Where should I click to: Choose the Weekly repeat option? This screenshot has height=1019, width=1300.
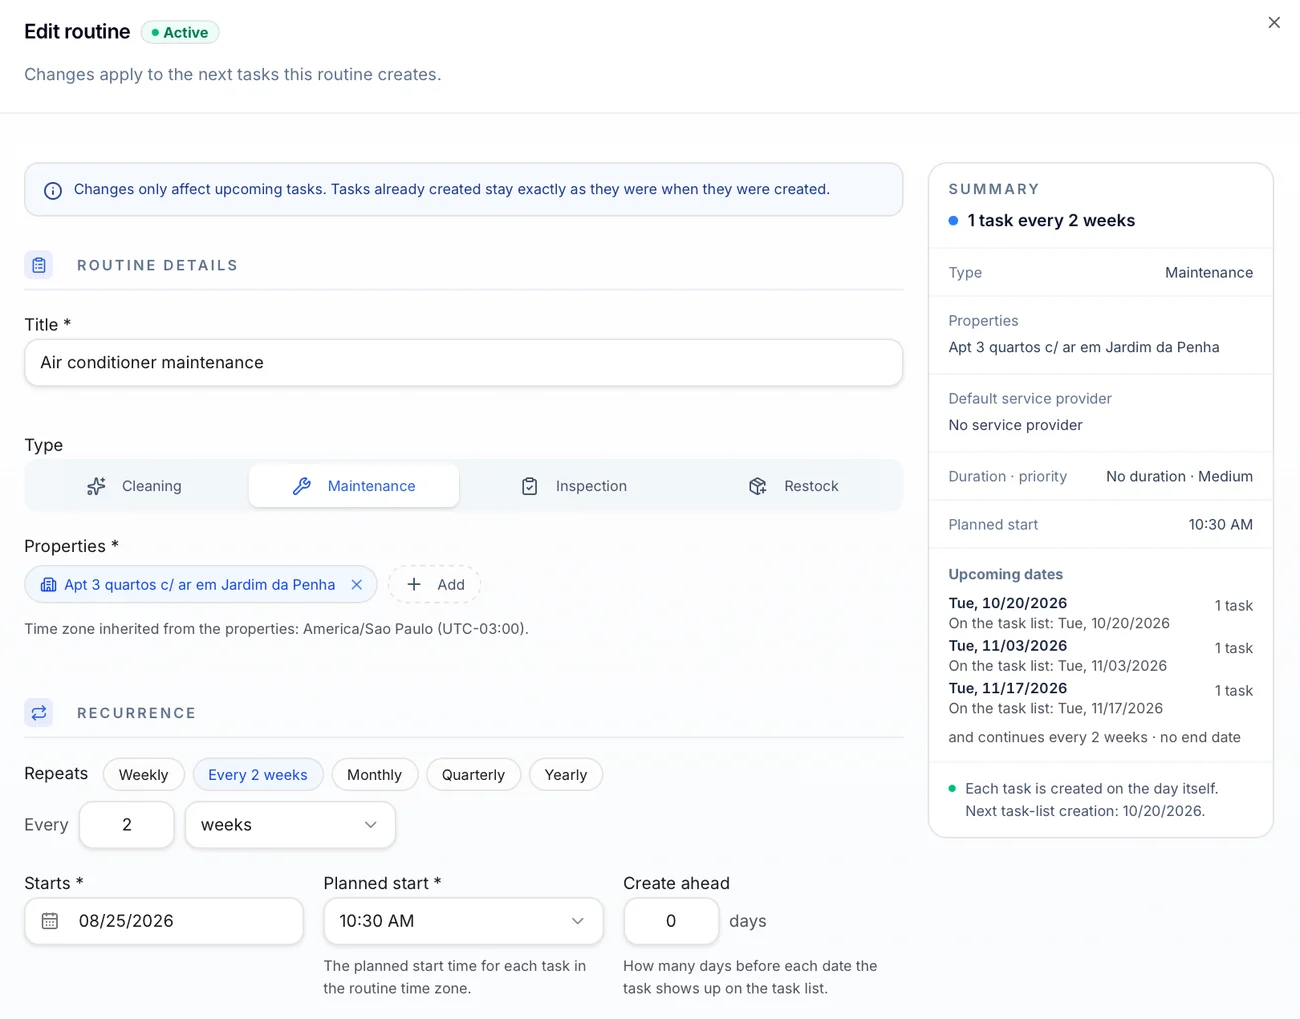point(143,775)
